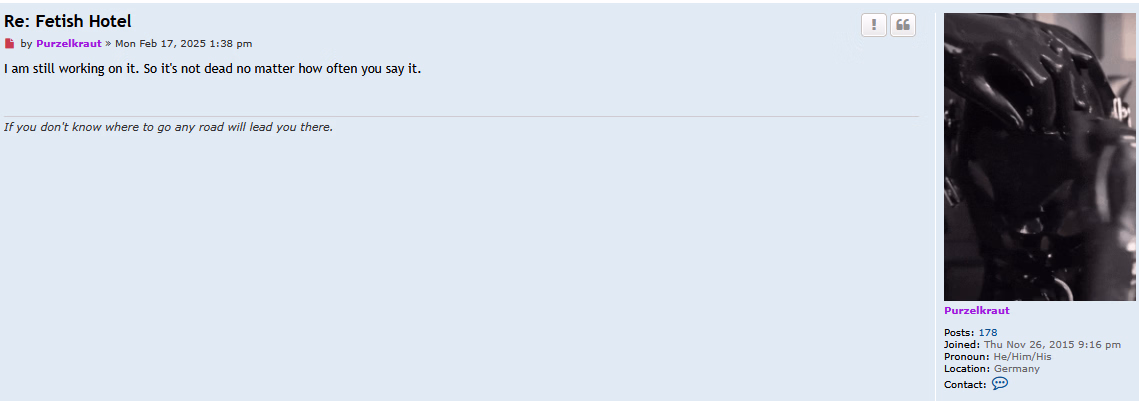The image size is (1139, 401).
Task: Quote this post with the quotation icon
Action: pyautogui.click(x=902, y=25)
